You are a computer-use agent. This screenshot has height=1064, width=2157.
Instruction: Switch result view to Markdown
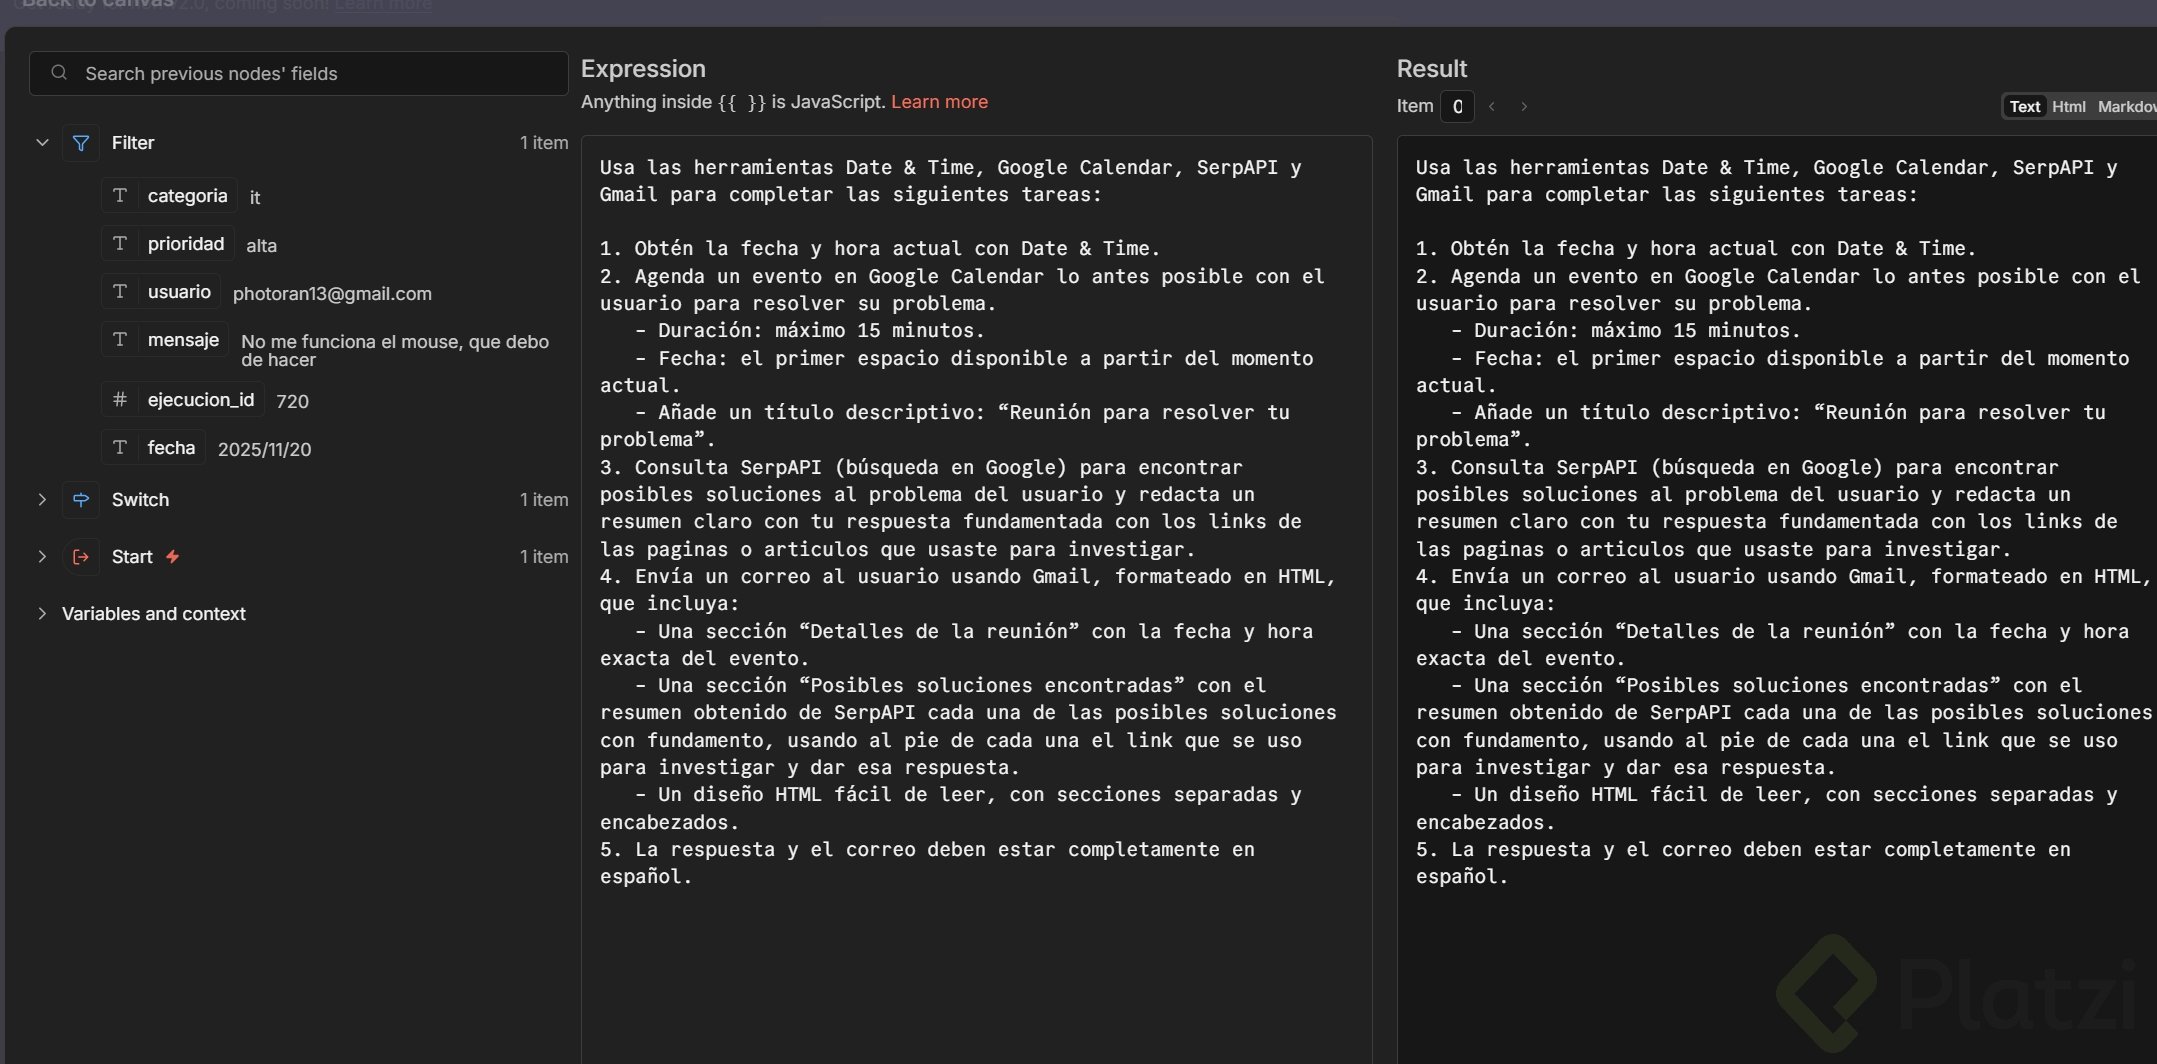tap(2127, 106)
